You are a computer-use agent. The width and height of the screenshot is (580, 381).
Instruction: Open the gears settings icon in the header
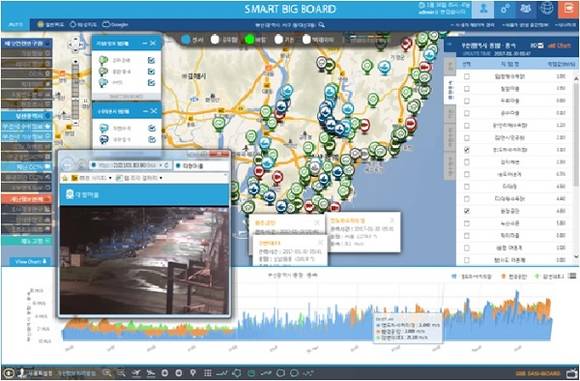505,10
